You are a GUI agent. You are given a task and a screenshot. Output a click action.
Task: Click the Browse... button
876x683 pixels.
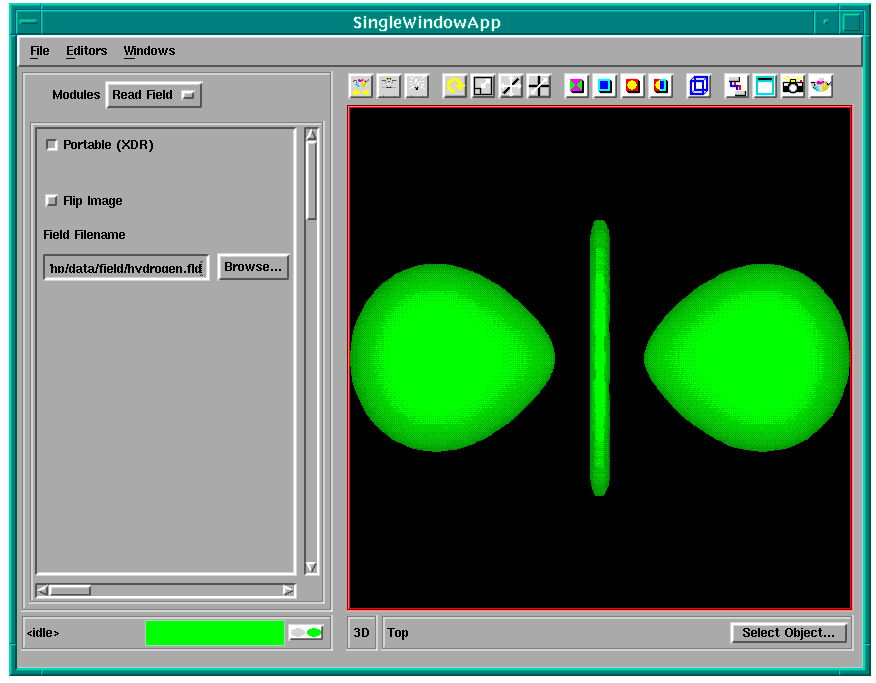(253, 267)
